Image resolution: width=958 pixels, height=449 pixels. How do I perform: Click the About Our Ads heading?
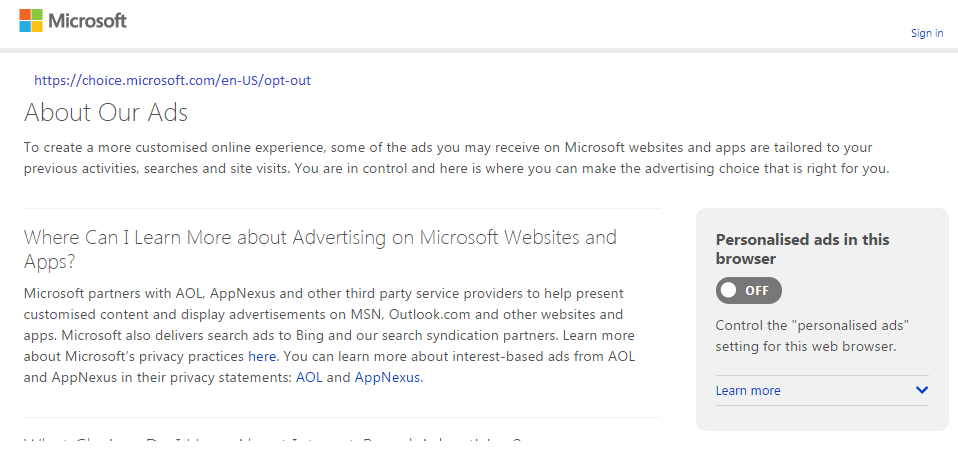106,112
